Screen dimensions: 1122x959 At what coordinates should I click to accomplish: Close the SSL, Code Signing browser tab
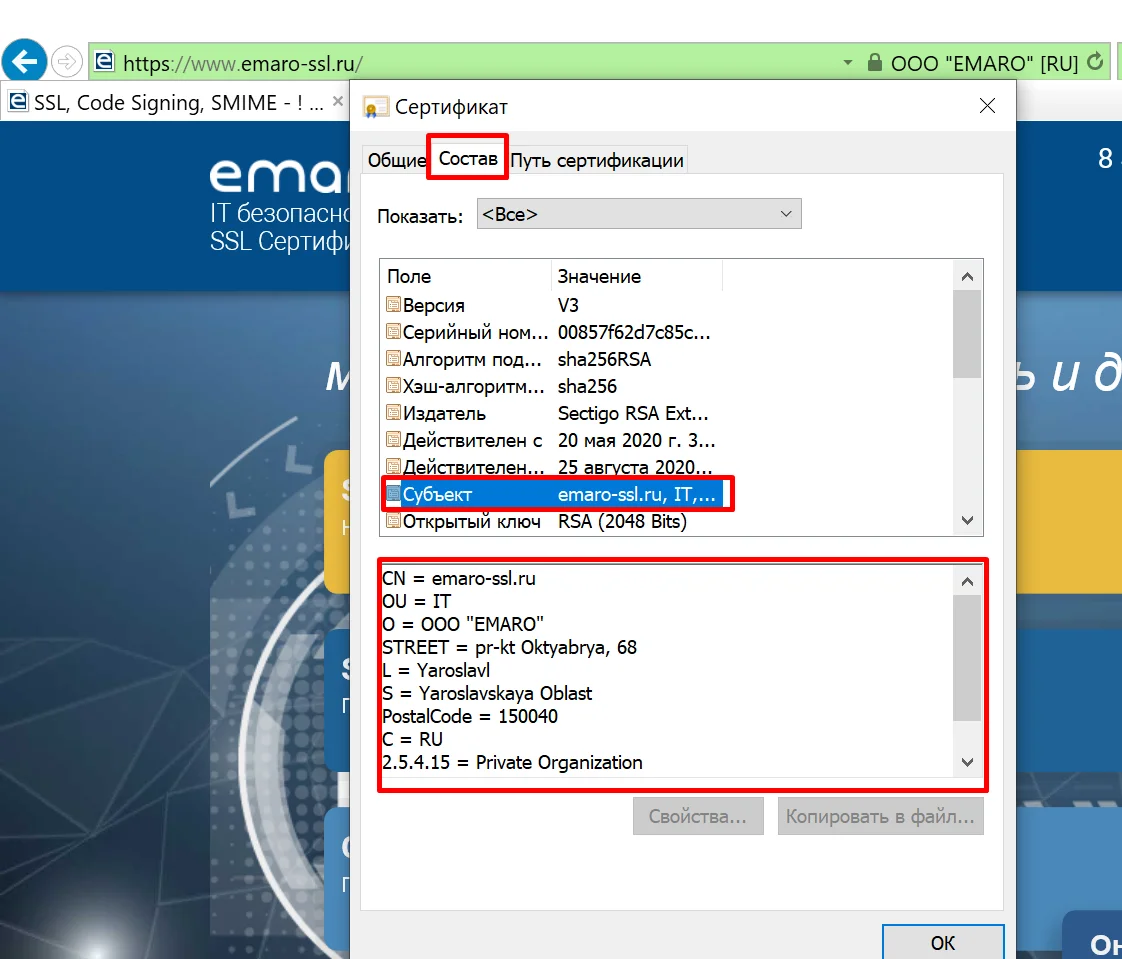point(338,102)
